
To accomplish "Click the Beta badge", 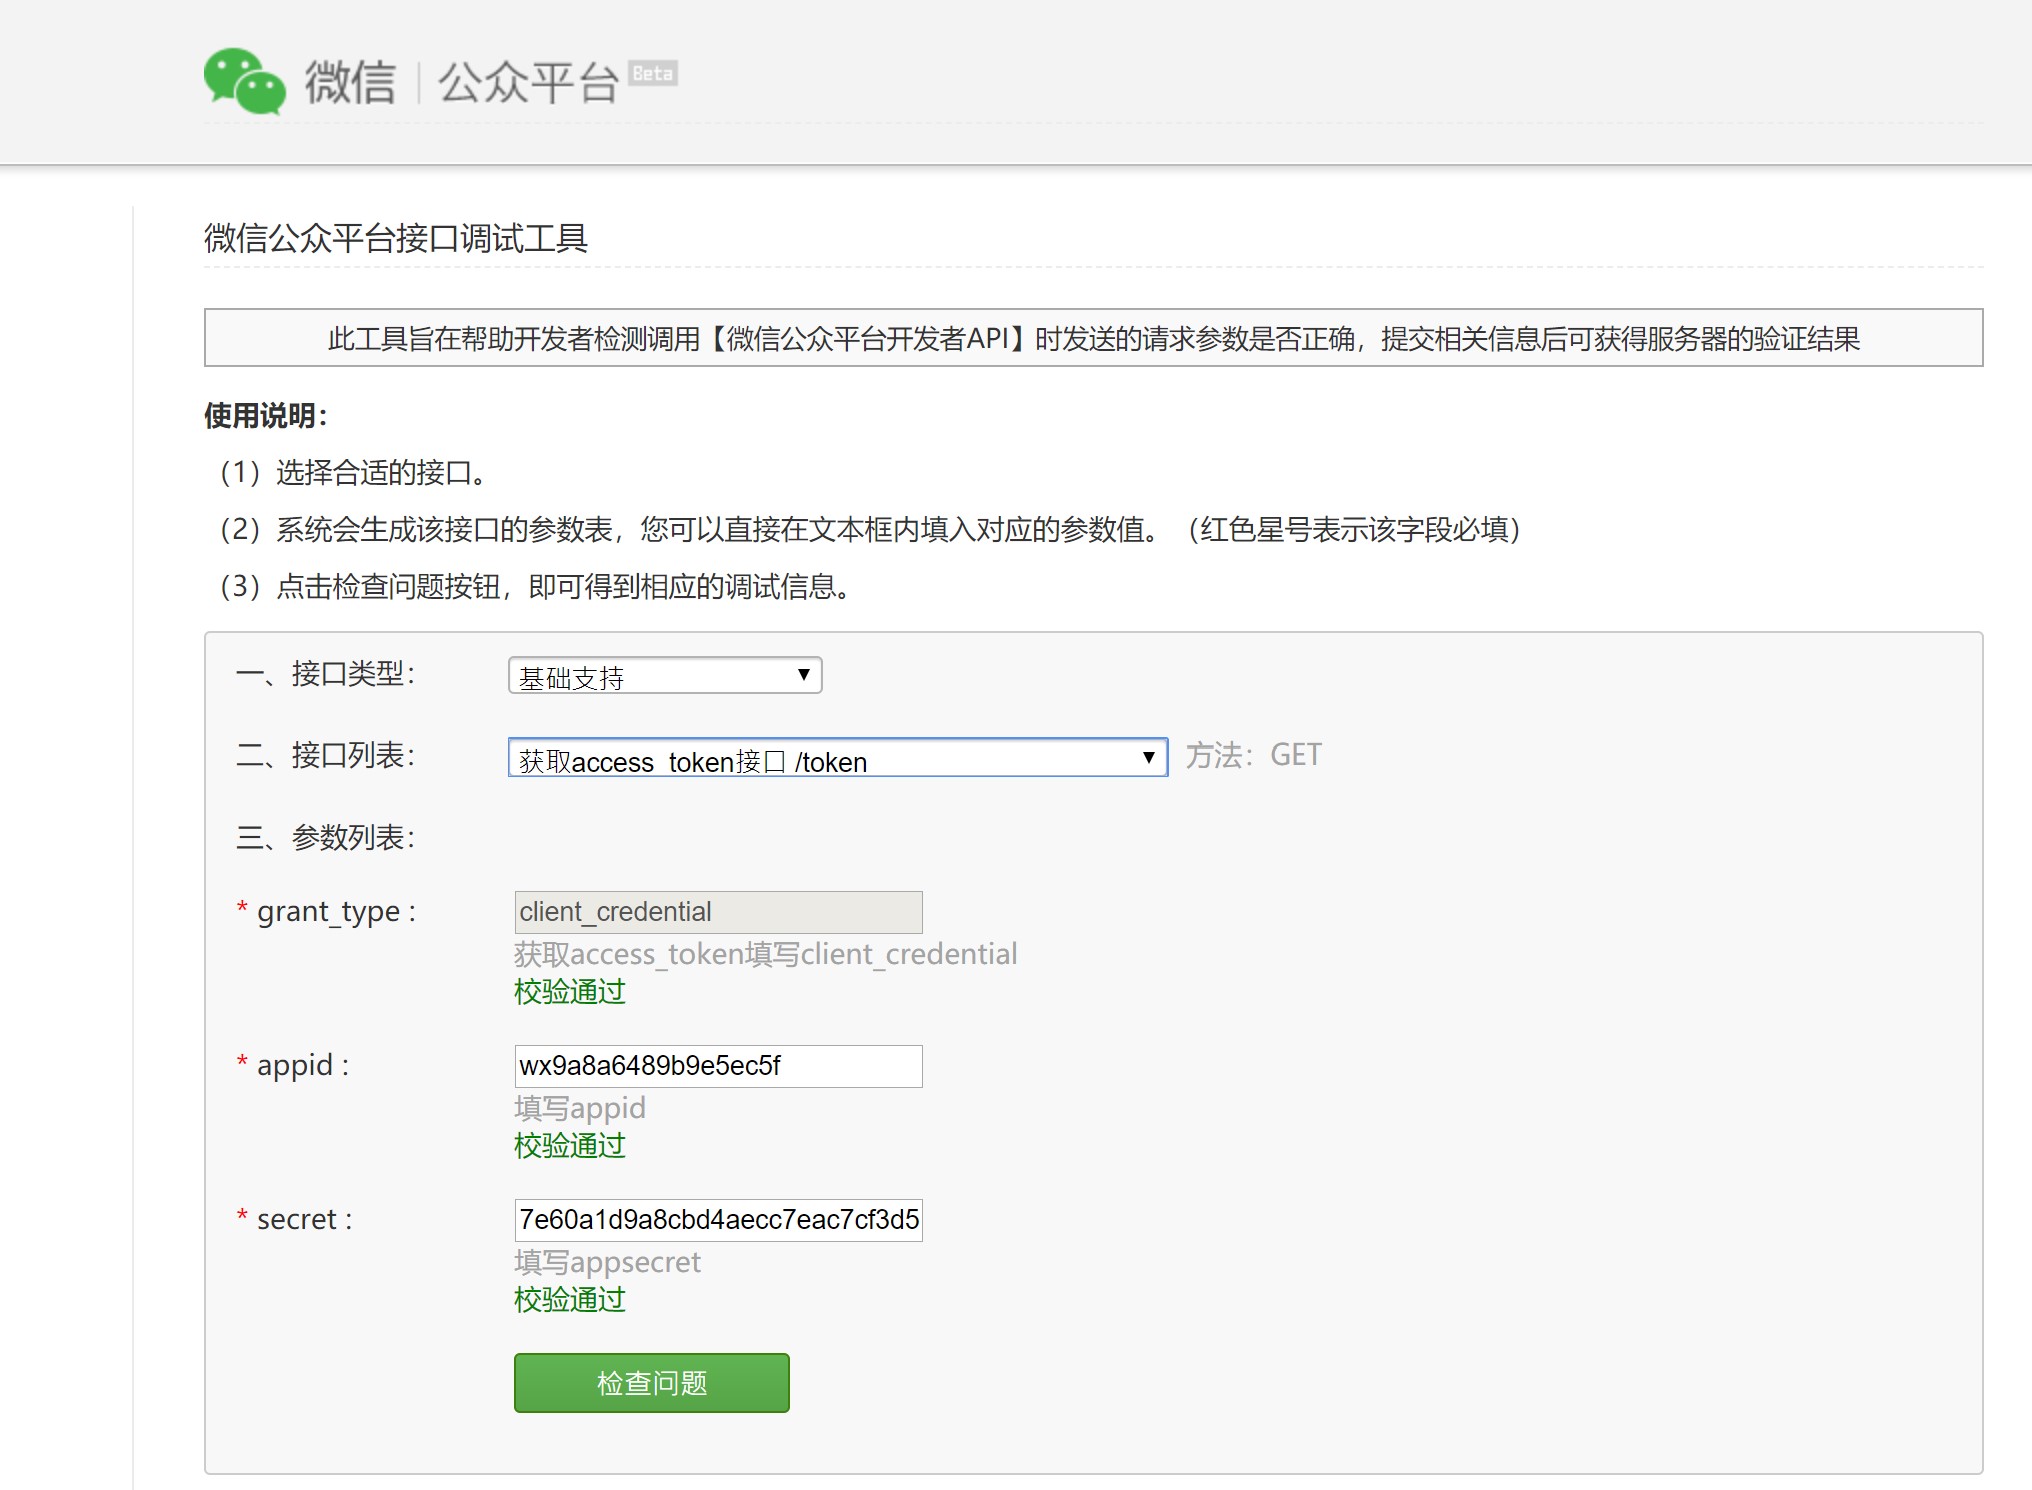I will tap(653, 73).
